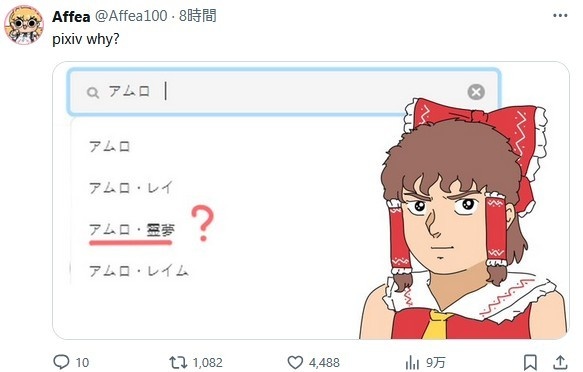Click the 'pixiv why?' tweet text

[86, 39]
